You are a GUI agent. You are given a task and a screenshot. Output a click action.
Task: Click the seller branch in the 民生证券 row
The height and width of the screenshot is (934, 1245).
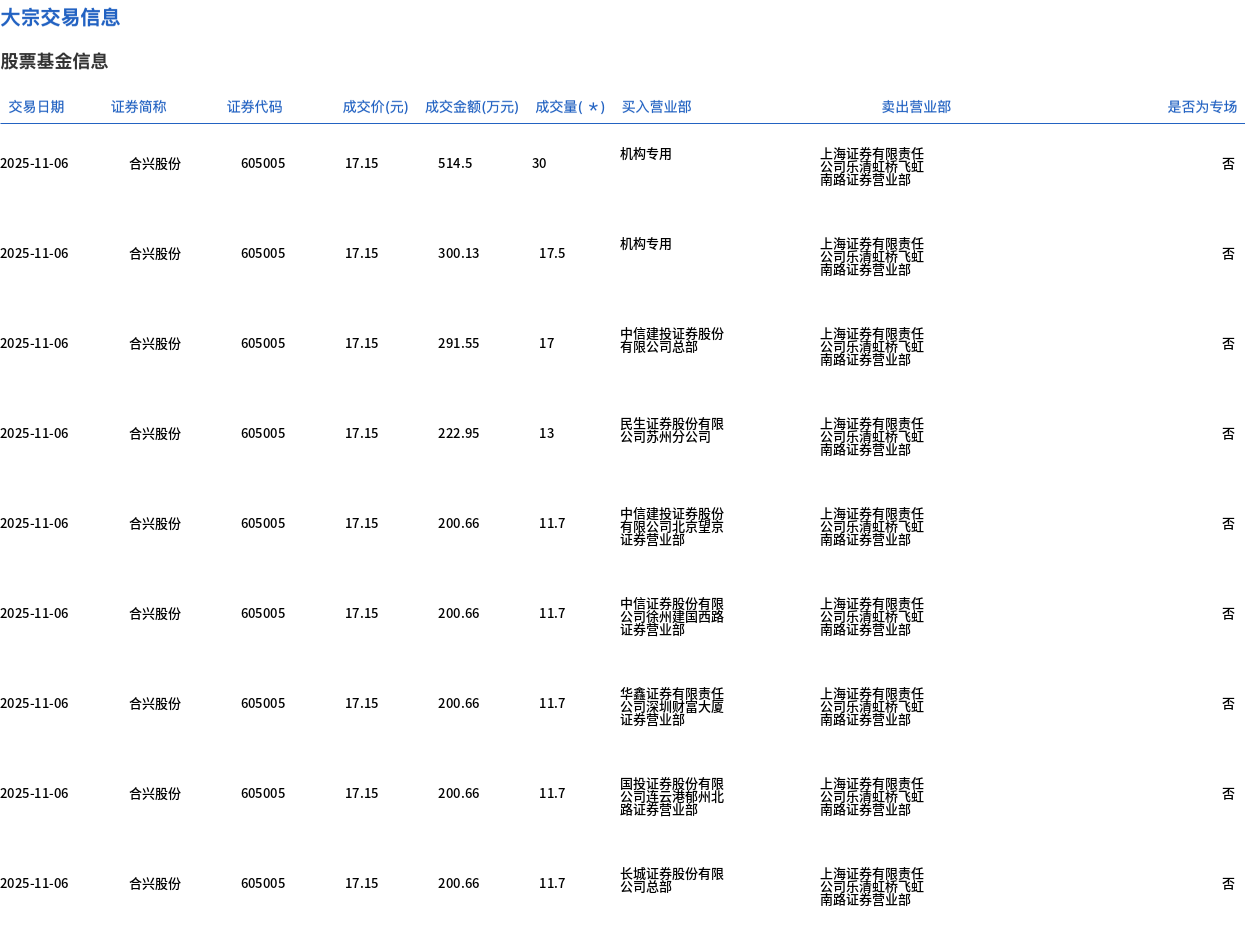(872, 436)
